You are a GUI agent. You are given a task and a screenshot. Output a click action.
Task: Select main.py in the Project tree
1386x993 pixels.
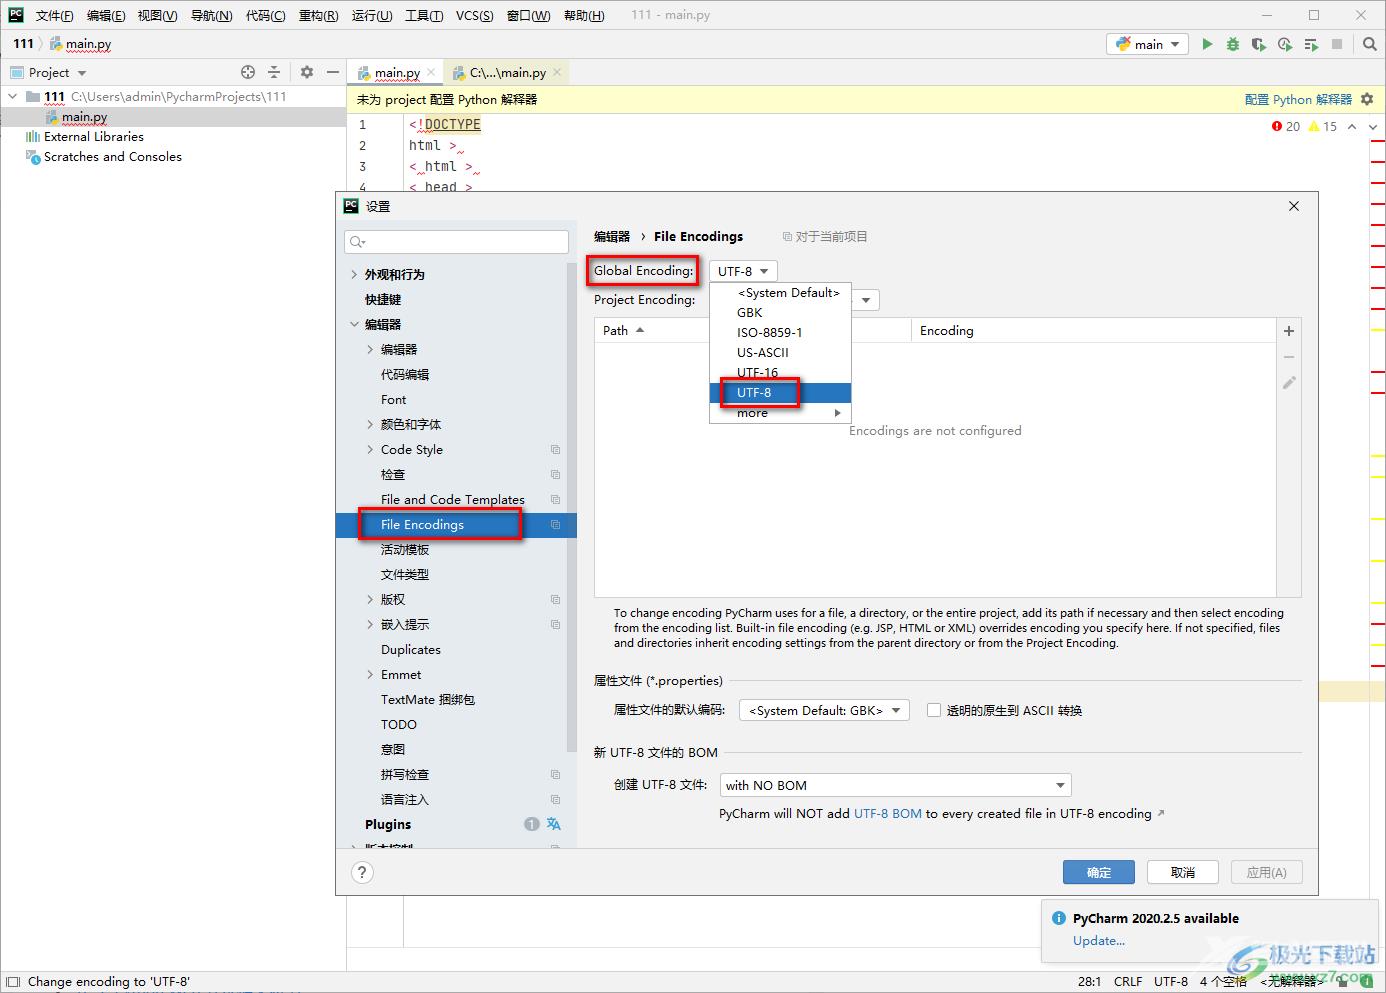tap(85, 117)
